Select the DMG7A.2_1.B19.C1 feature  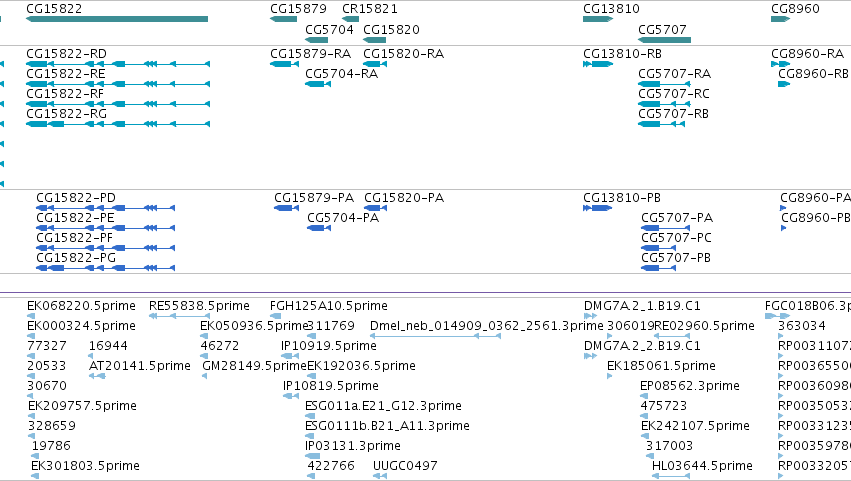coord(590,316)
